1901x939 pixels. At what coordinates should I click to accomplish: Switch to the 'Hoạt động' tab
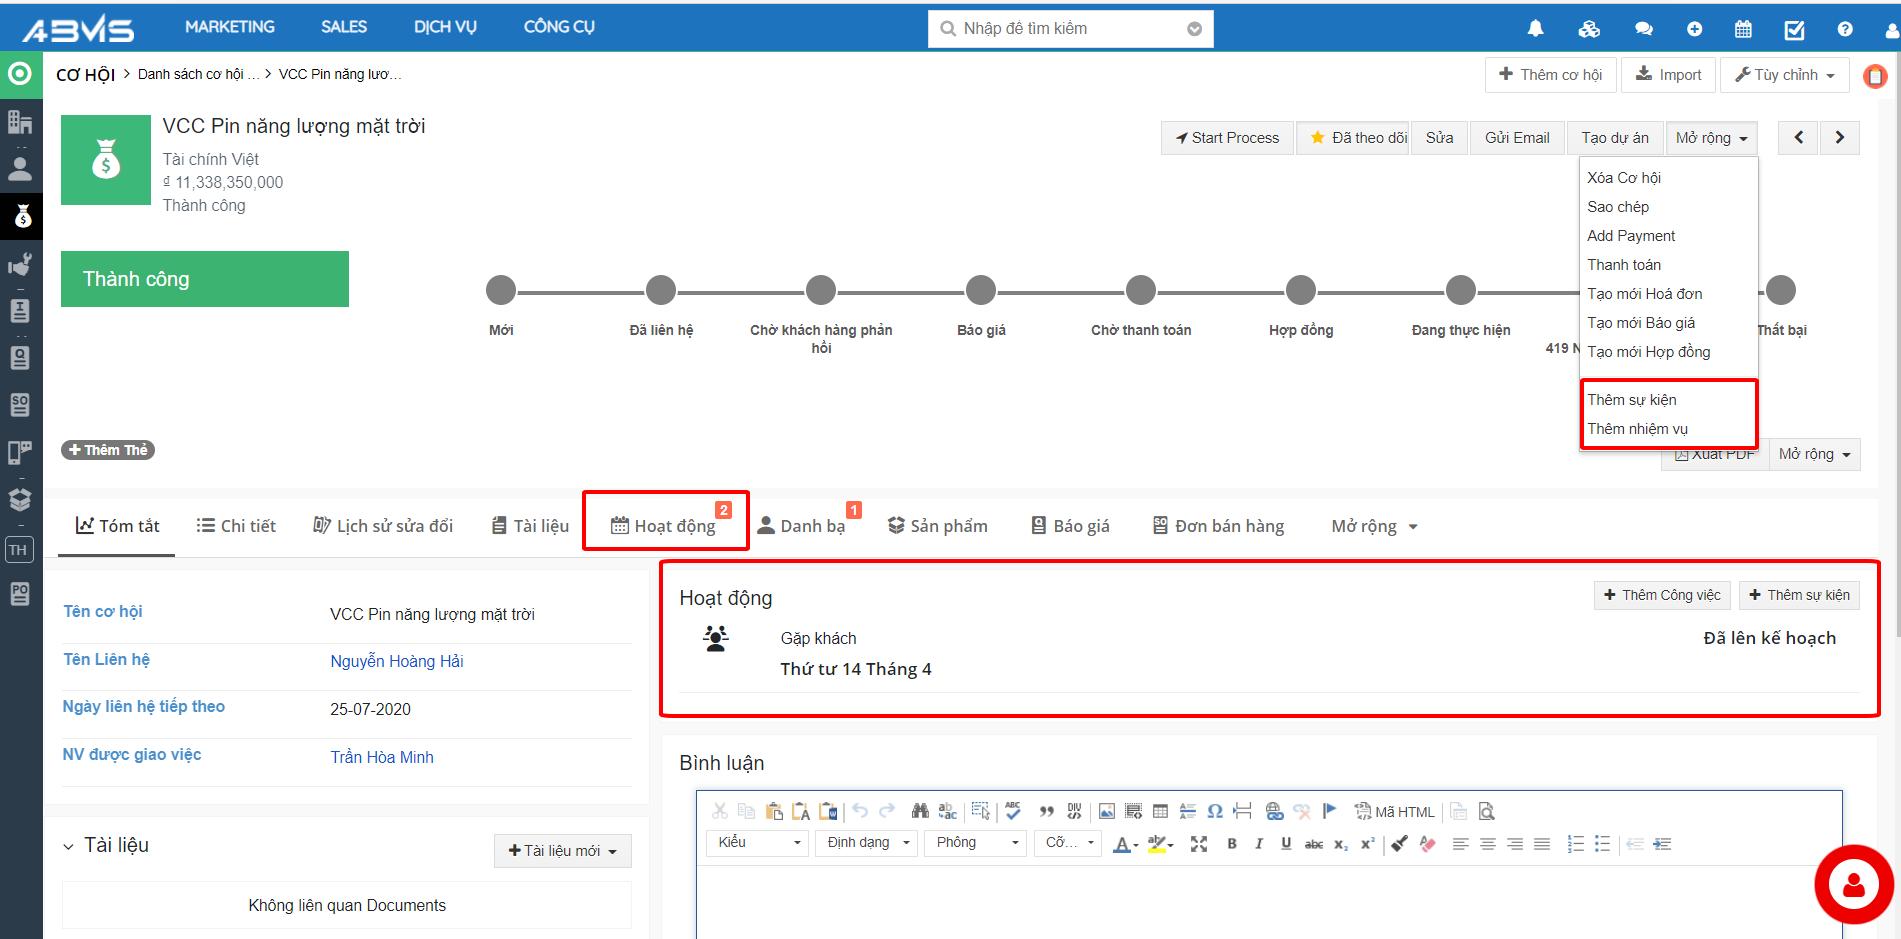pyautogui.click(x=664, y=526)
